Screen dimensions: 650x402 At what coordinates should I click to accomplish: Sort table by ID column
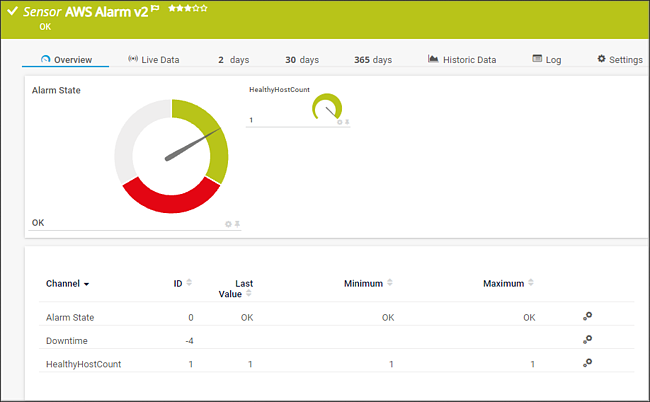(x=182, y=283)
